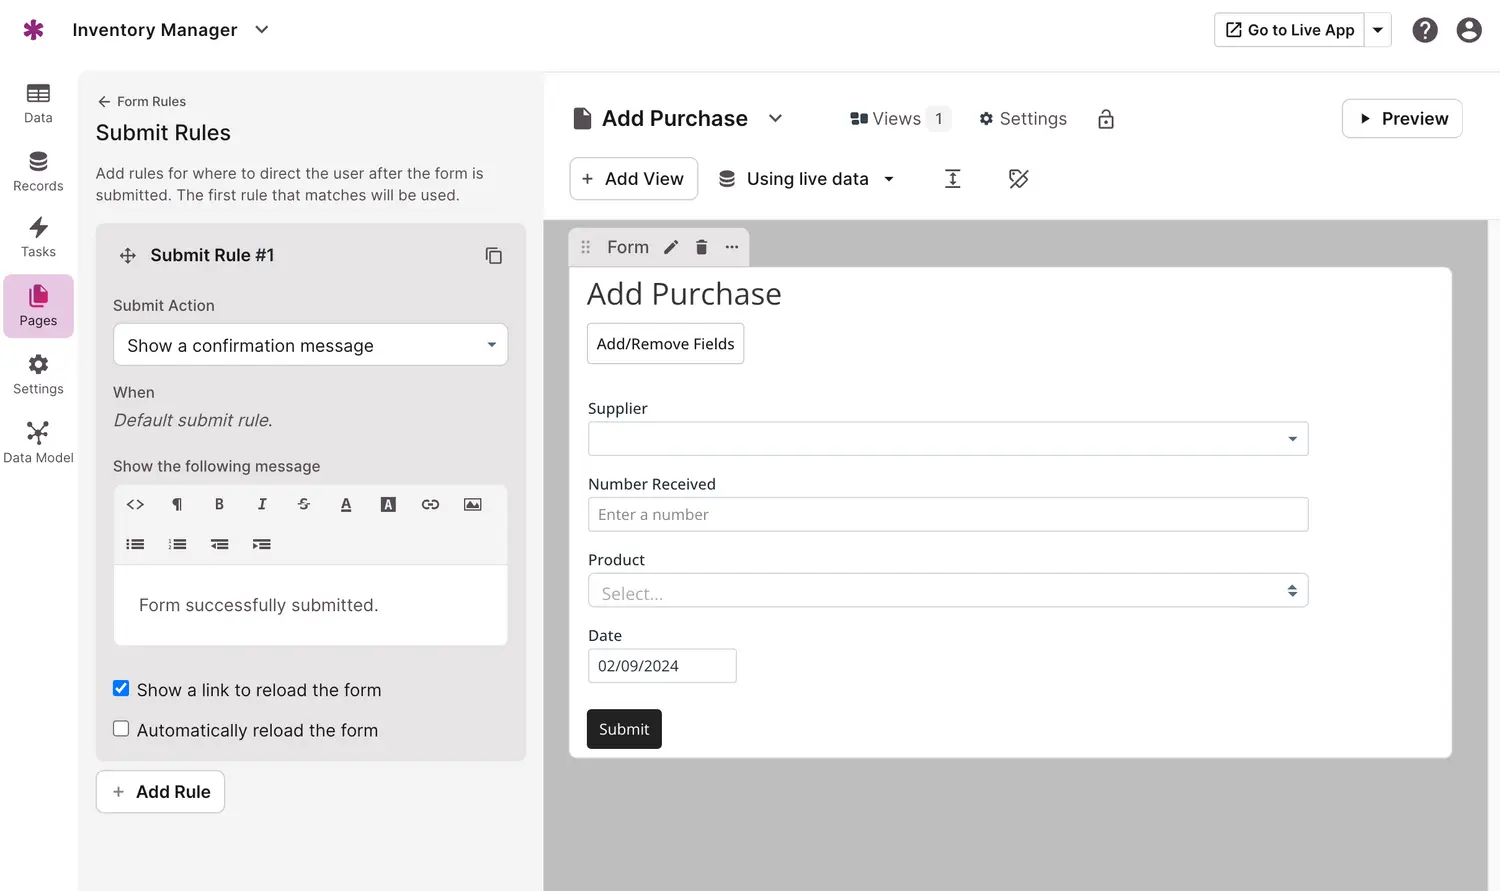The width and height of the screenshot is (1500, 891).
Task: Click the pencil edit icon beside Form
Action: click(671, 248)
